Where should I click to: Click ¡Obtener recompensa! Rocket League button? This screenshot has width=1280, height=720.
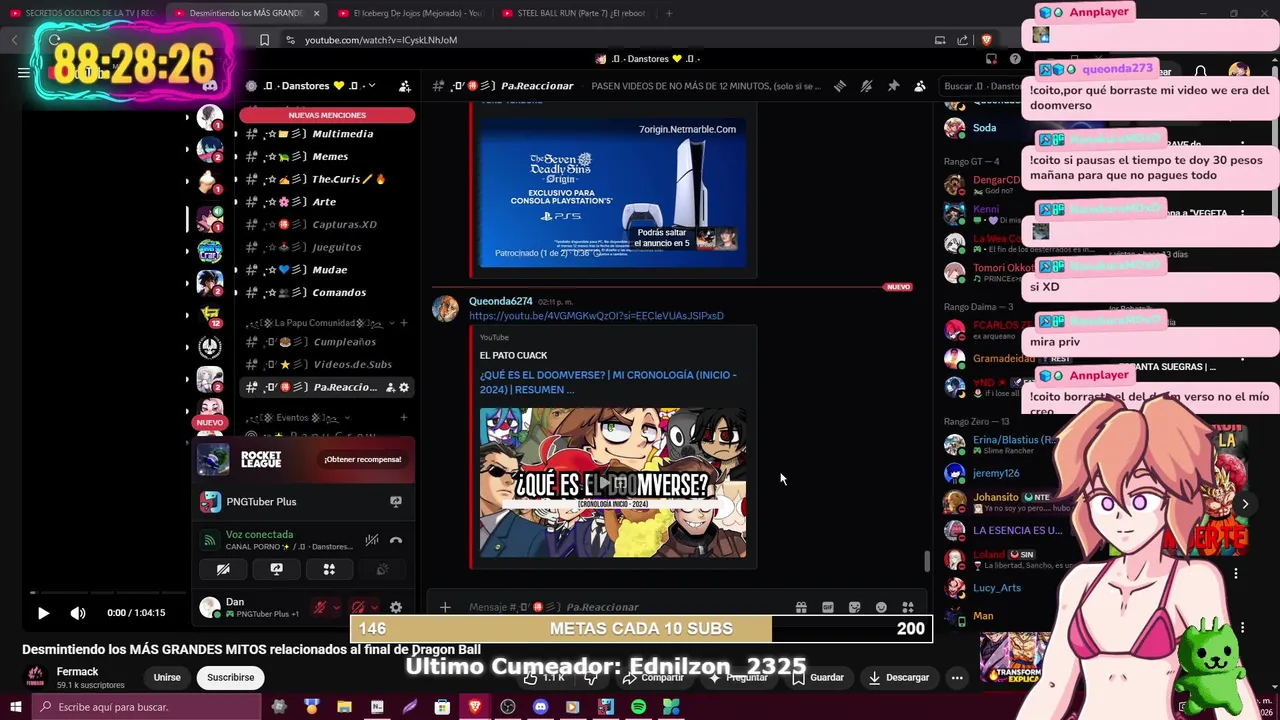[362, 459]
